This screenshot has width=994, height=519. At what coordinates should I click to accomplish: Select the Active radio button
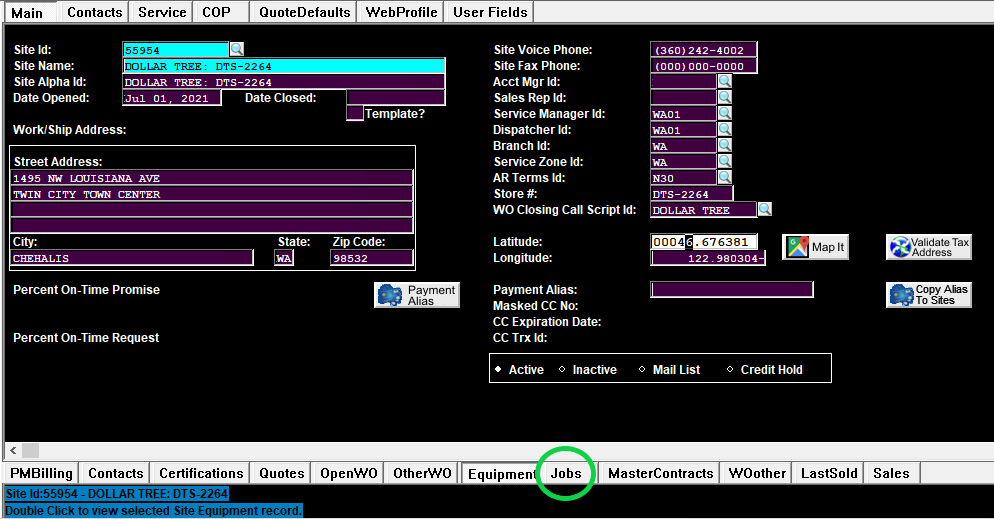tap(498, 369)
